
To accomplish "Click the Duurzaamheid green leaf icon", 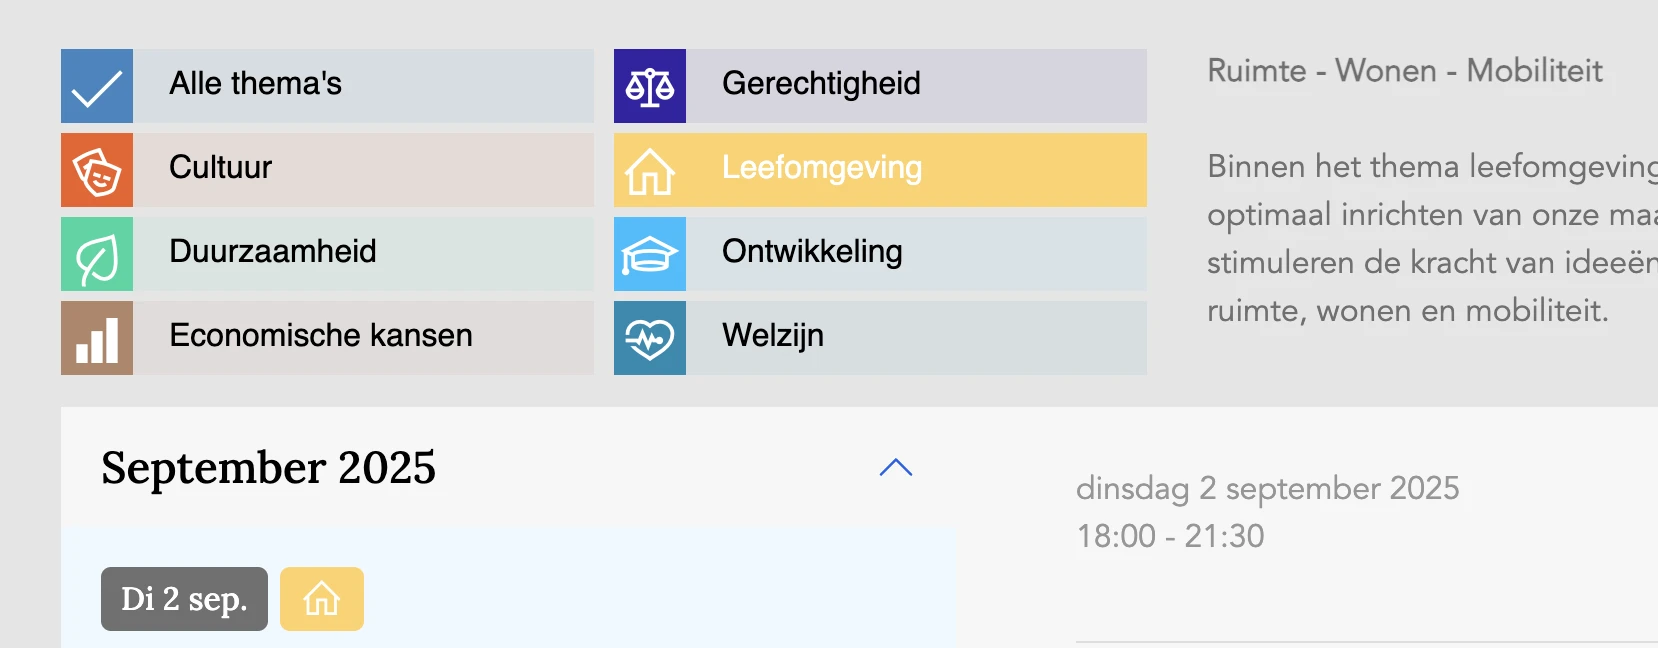I will 97,254.
